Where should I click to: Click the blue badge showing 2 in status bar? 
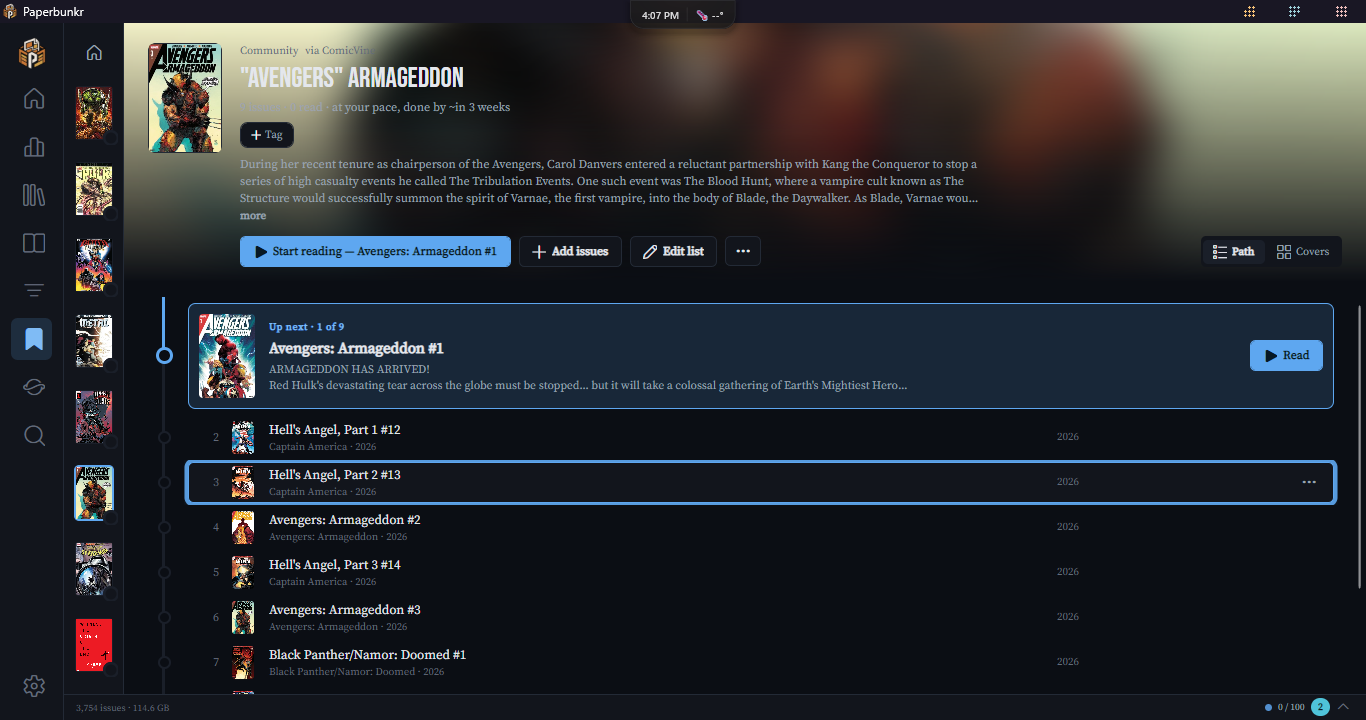point(1320,707)
